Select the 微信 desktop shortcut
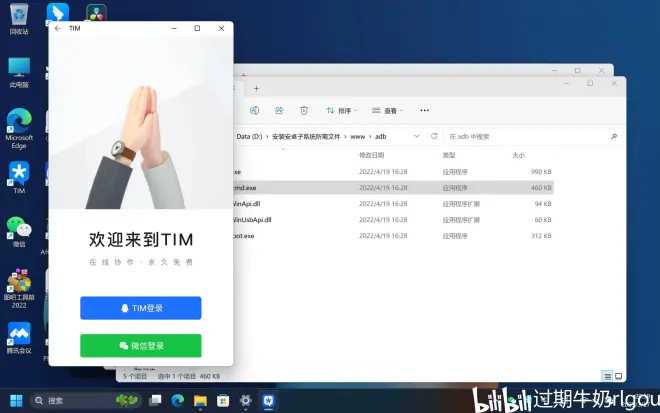 tap(19, 232)
